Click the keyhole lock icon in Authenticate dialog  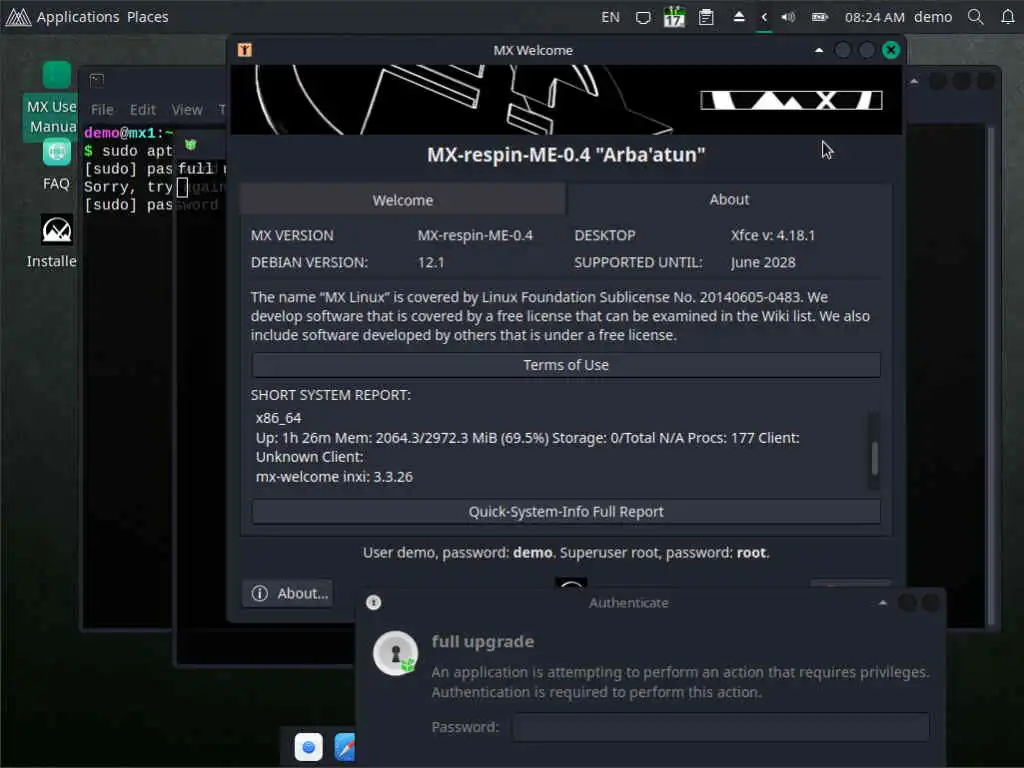coord(395,653)
